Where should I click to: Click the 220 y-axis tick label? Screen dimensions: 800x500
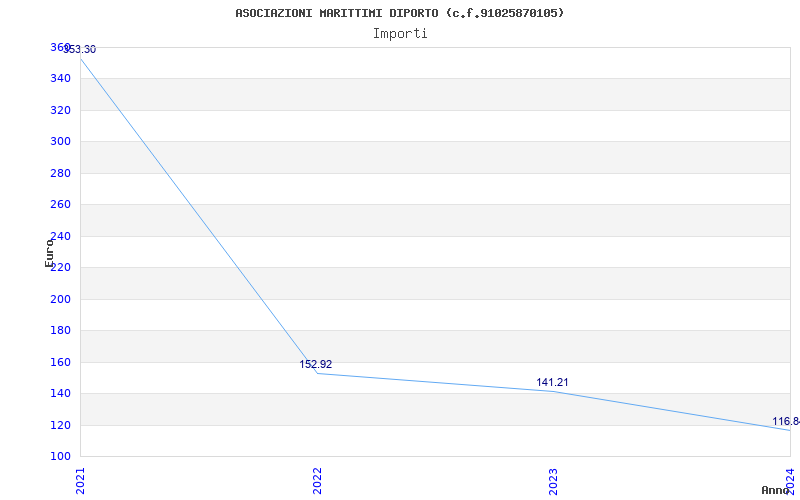[x=60, y=267]
